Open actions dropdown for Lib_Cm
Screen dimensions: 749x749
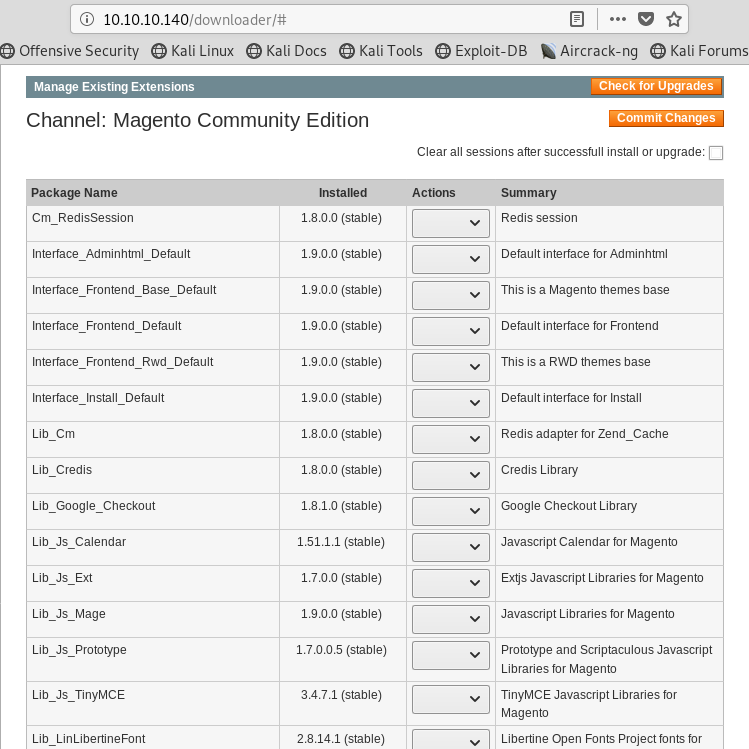click(x=450, y=439)
